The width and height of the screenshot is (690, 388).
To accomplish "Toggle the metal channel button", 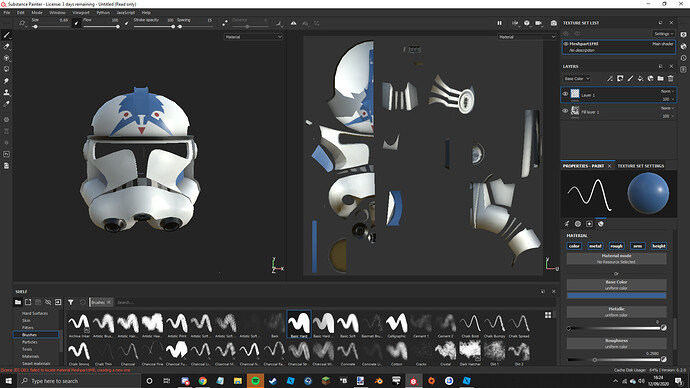I will coord(595,246).
